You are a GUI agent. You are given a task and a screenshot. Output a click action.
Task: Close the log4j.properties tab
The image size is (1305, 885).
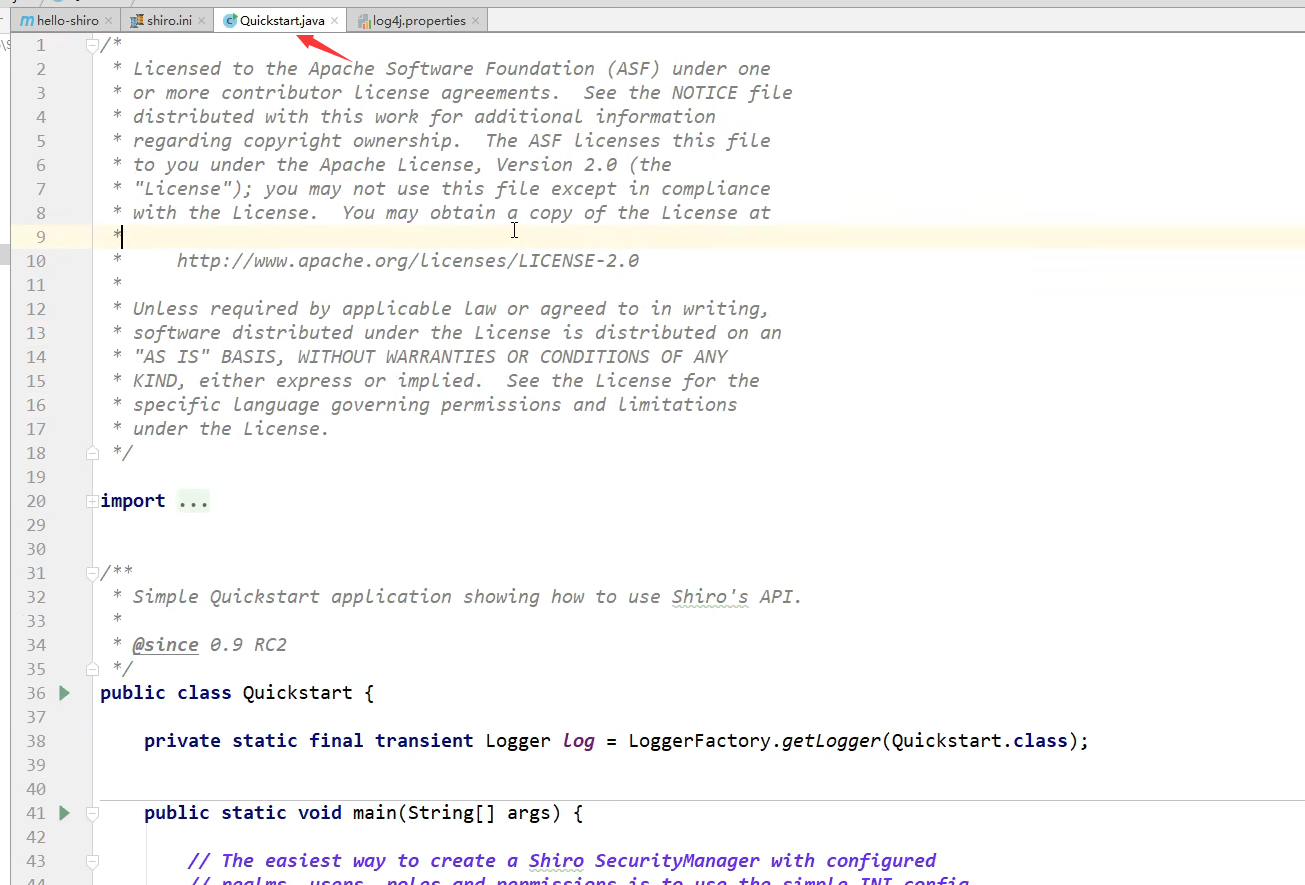coord(475,21)
